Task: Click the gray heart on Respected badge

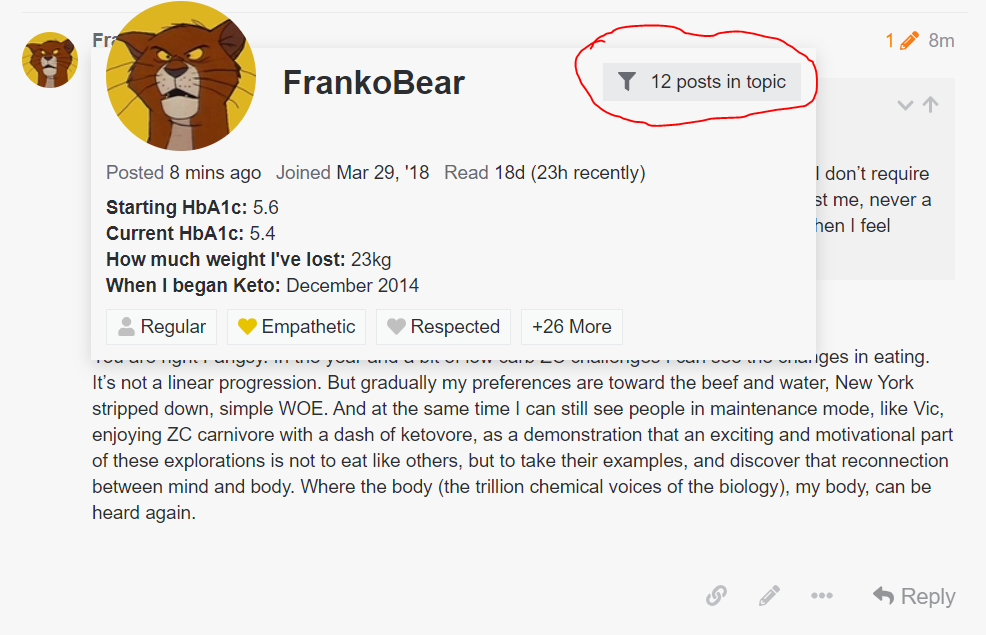Action: pyautogui.click(x=396, y=326)
